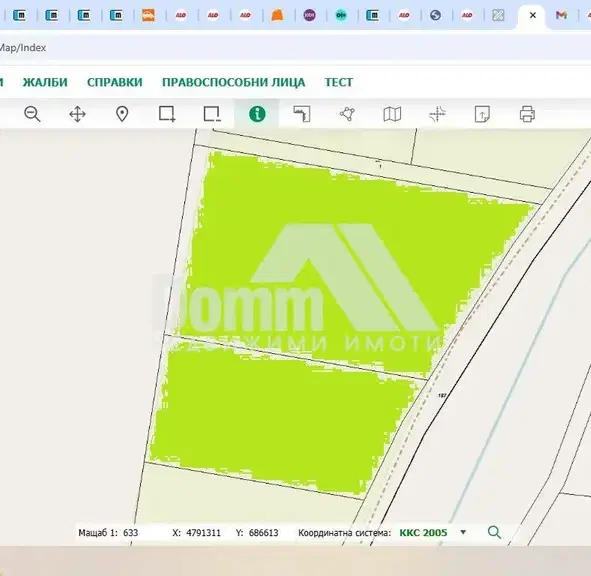Select the crosshair coordinate tool

pyautogui.click(x=437, y=114)
